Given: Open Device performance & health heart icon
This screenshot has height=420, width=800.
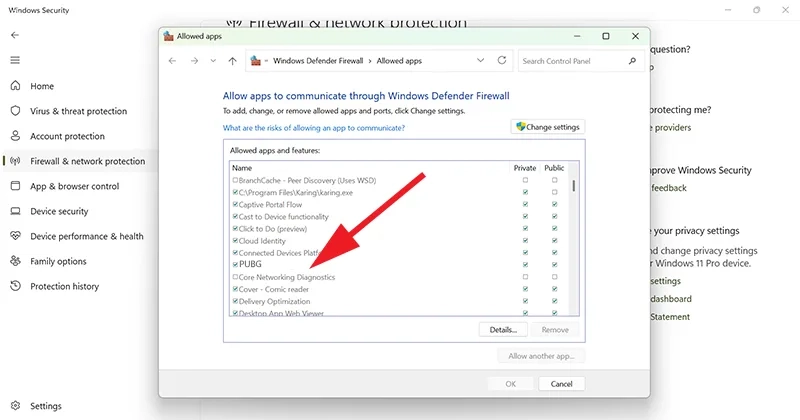Looking at the screenshot, I should [x=15, y=236].
